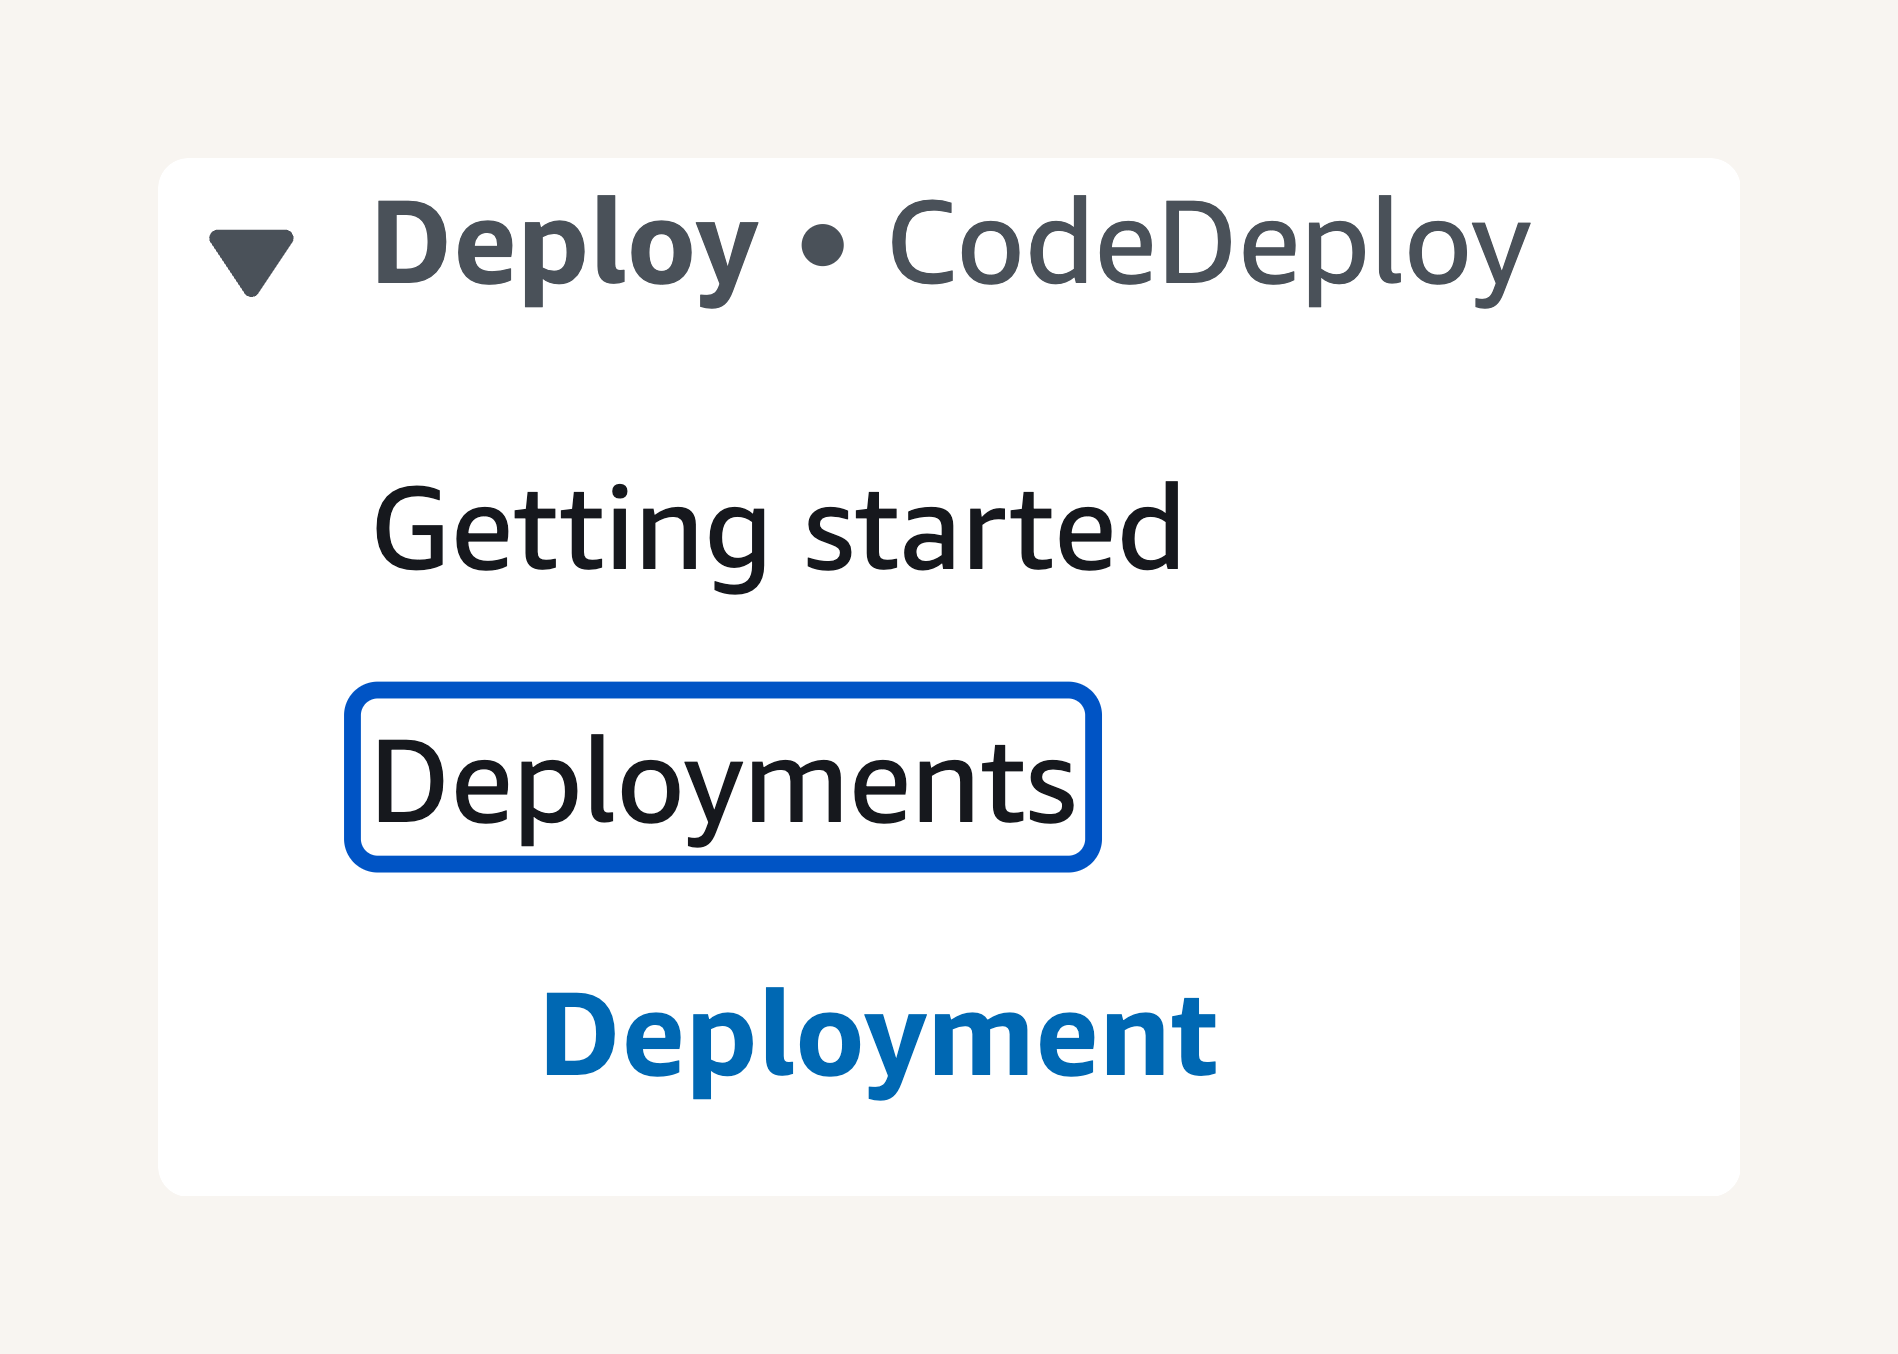Collapse the Deploy CodeDeploy section triangle

pyautogui.click(x=251, y=263)
